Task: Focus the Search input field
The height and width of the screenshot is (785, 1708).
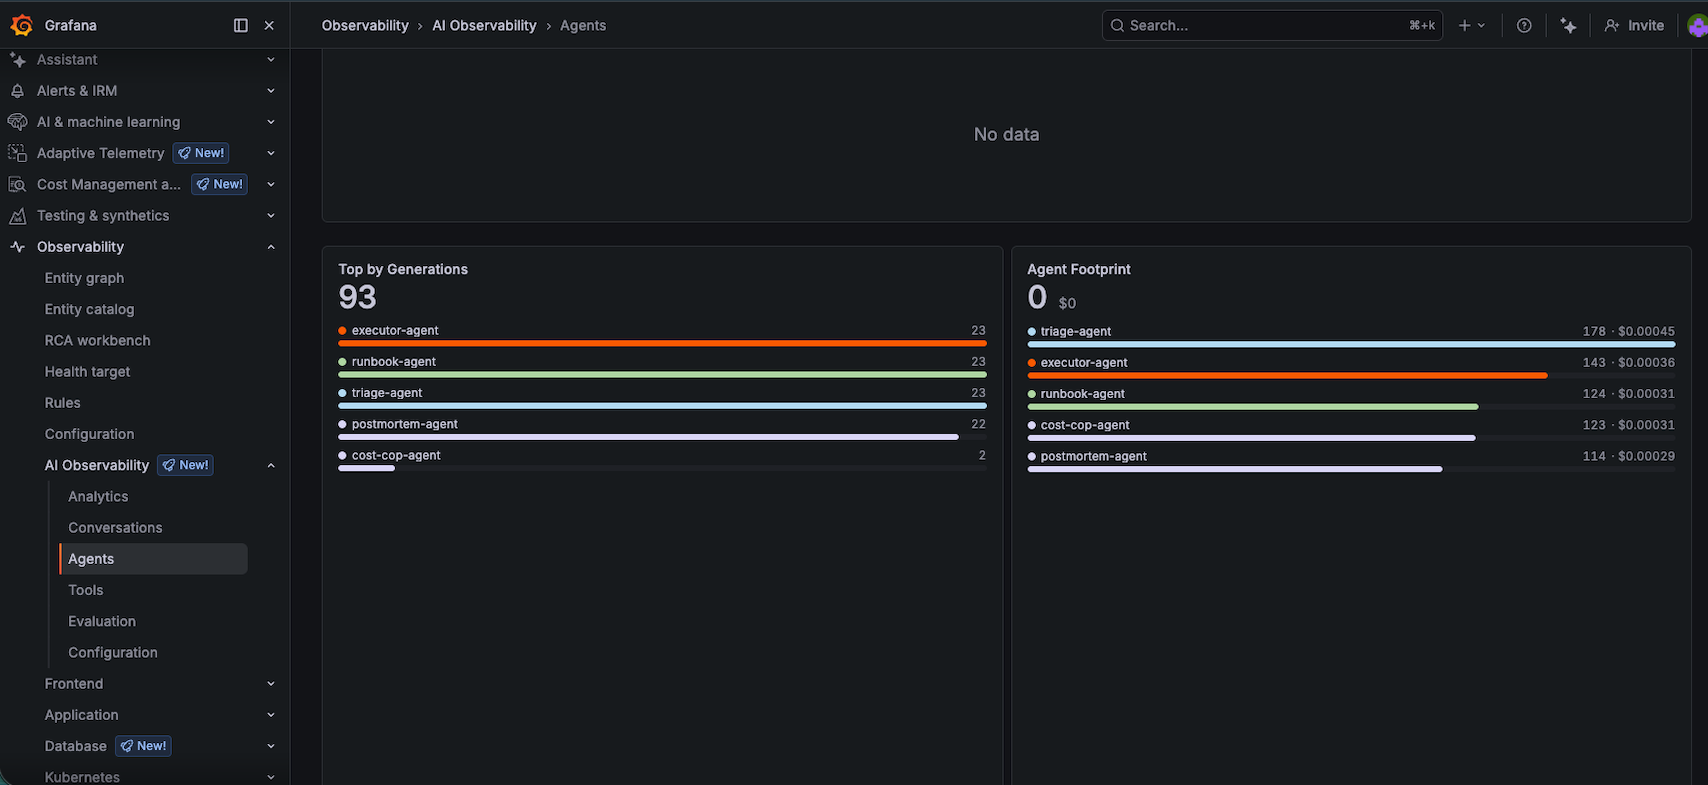Action: [1272, 25]
